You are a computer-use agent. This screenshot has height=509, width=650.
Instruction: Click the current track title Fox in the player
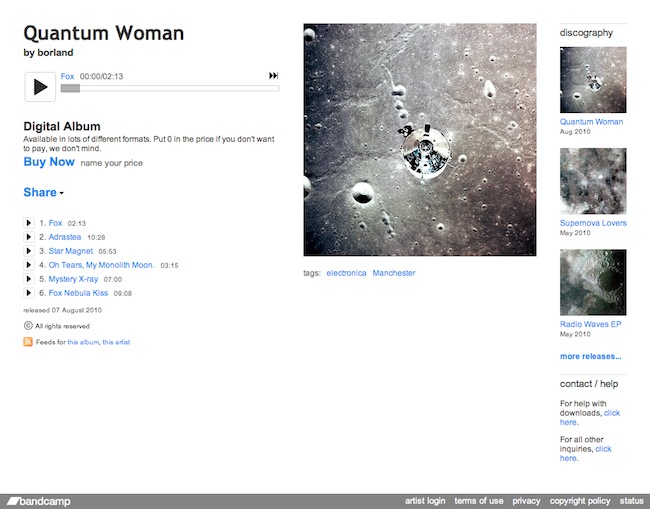click(x=67, y=76)
